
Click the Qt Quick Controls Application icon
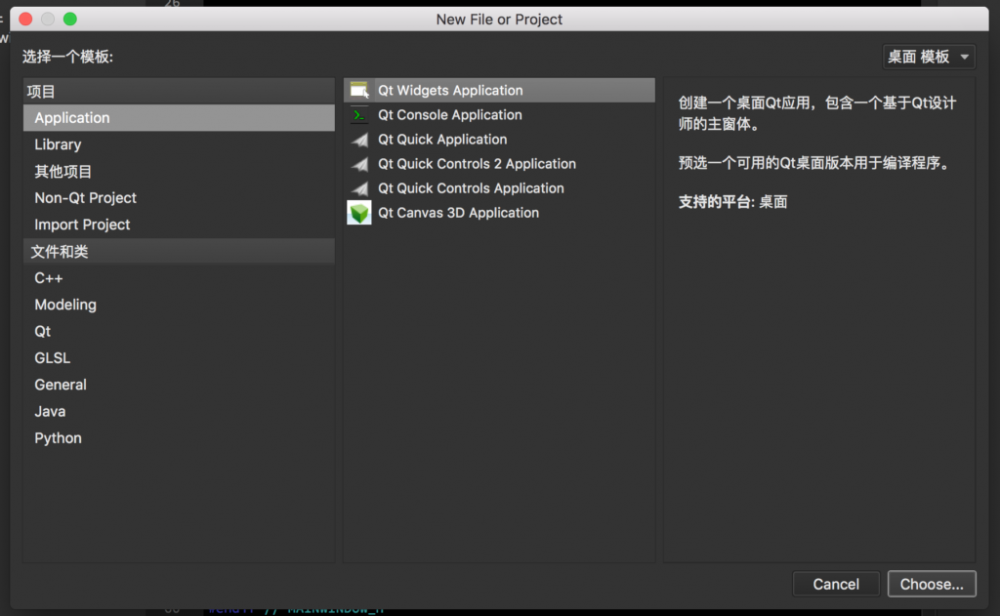coord(360,189)
